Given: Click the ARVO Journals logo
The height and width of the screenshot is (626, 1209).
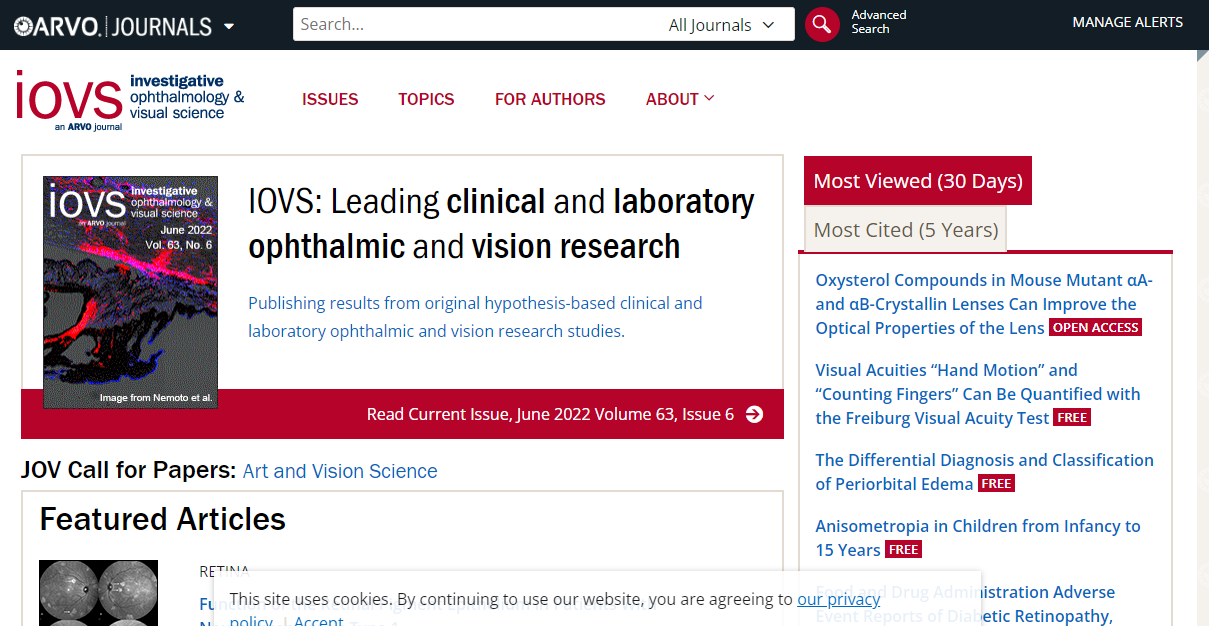Looking at the screenshot, I should point(112,26).
